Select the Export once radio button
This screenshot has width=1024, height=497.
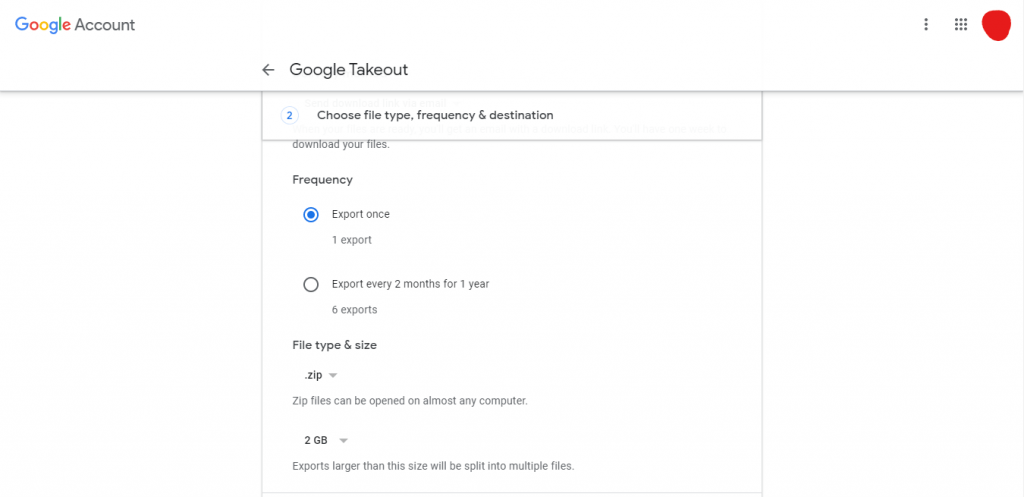click(x=311, y=214)
